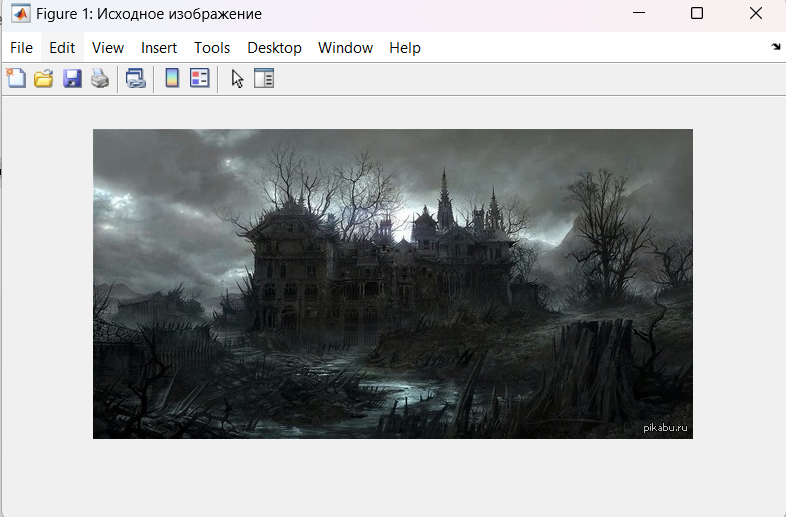This screenshot has height=517, width=786.
Task: Open the Desktop menu
Action: 274,48
